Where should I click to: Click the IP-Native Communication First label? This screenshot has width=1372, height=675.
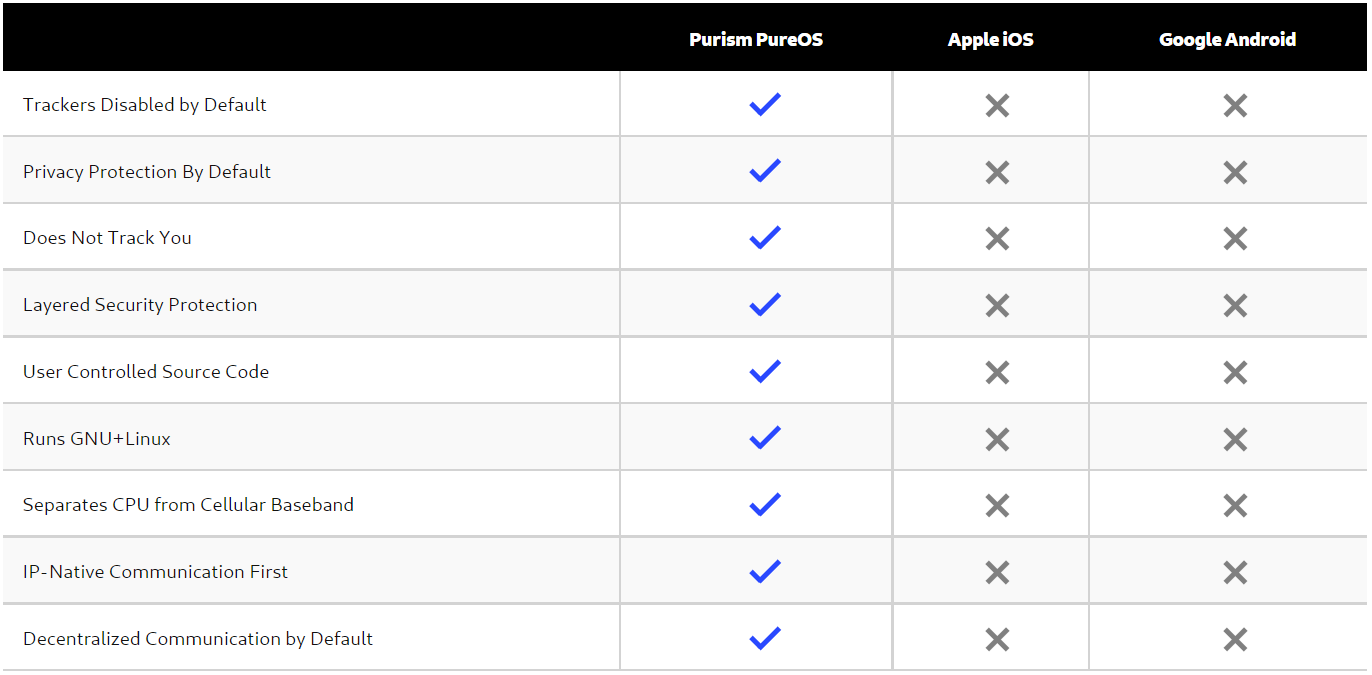(155, 572)
